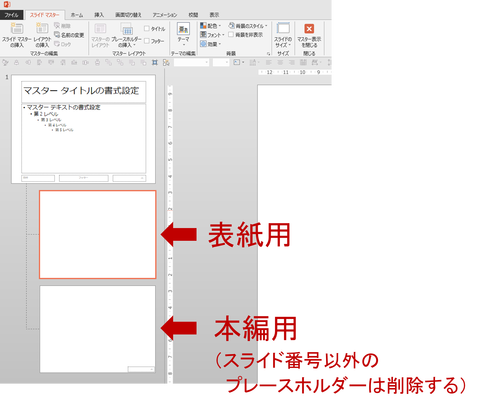The image size is (480, 407).
Task: Select the スライド マスター ribbon tab
Action: click(x=44, y=15)
